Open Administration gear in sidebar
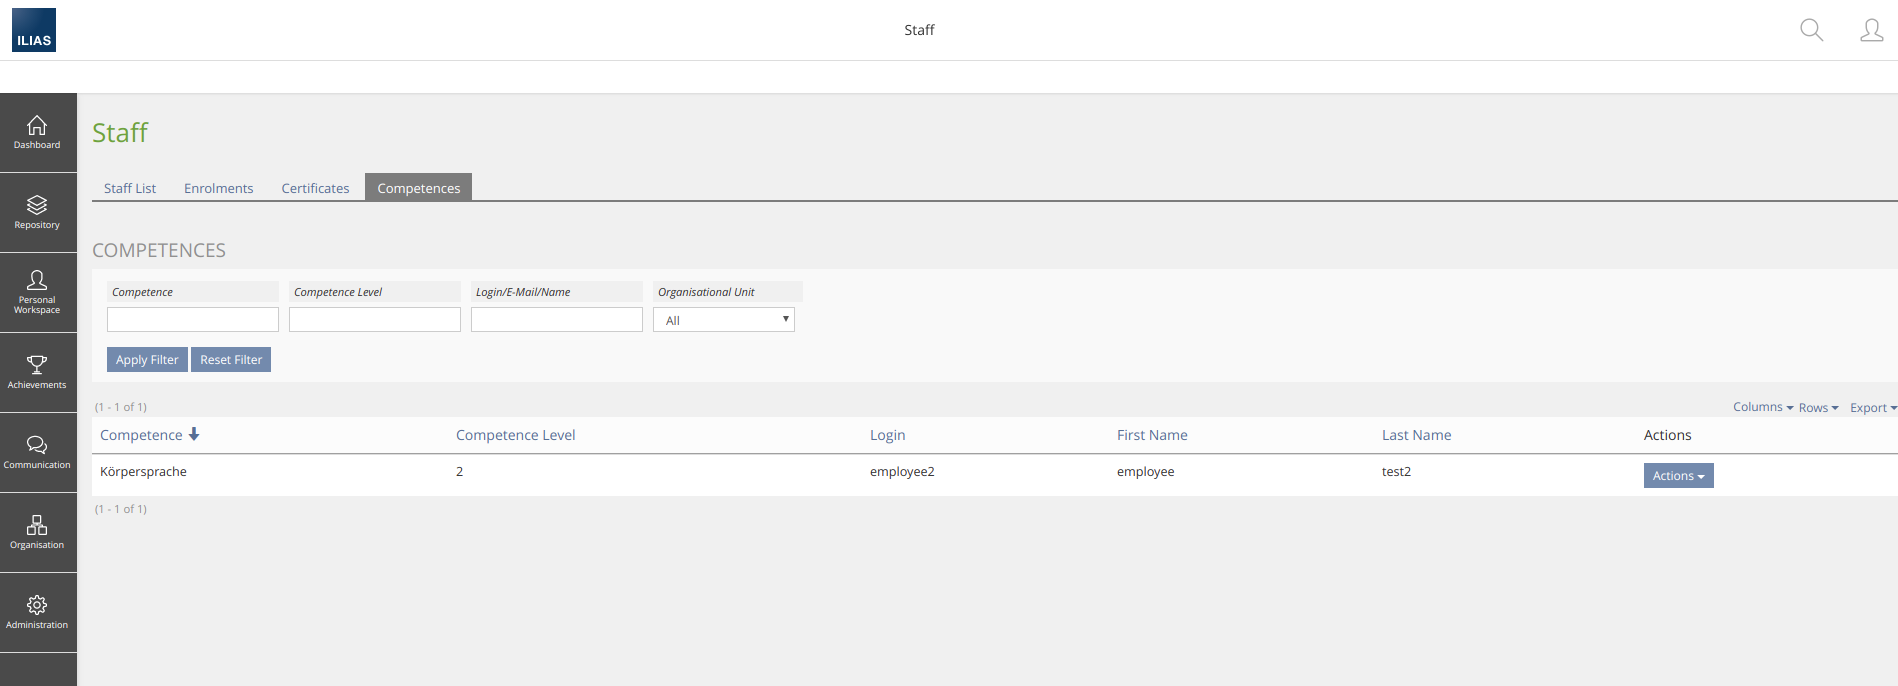The image size is (1898, 686). (x=37, y=612)
